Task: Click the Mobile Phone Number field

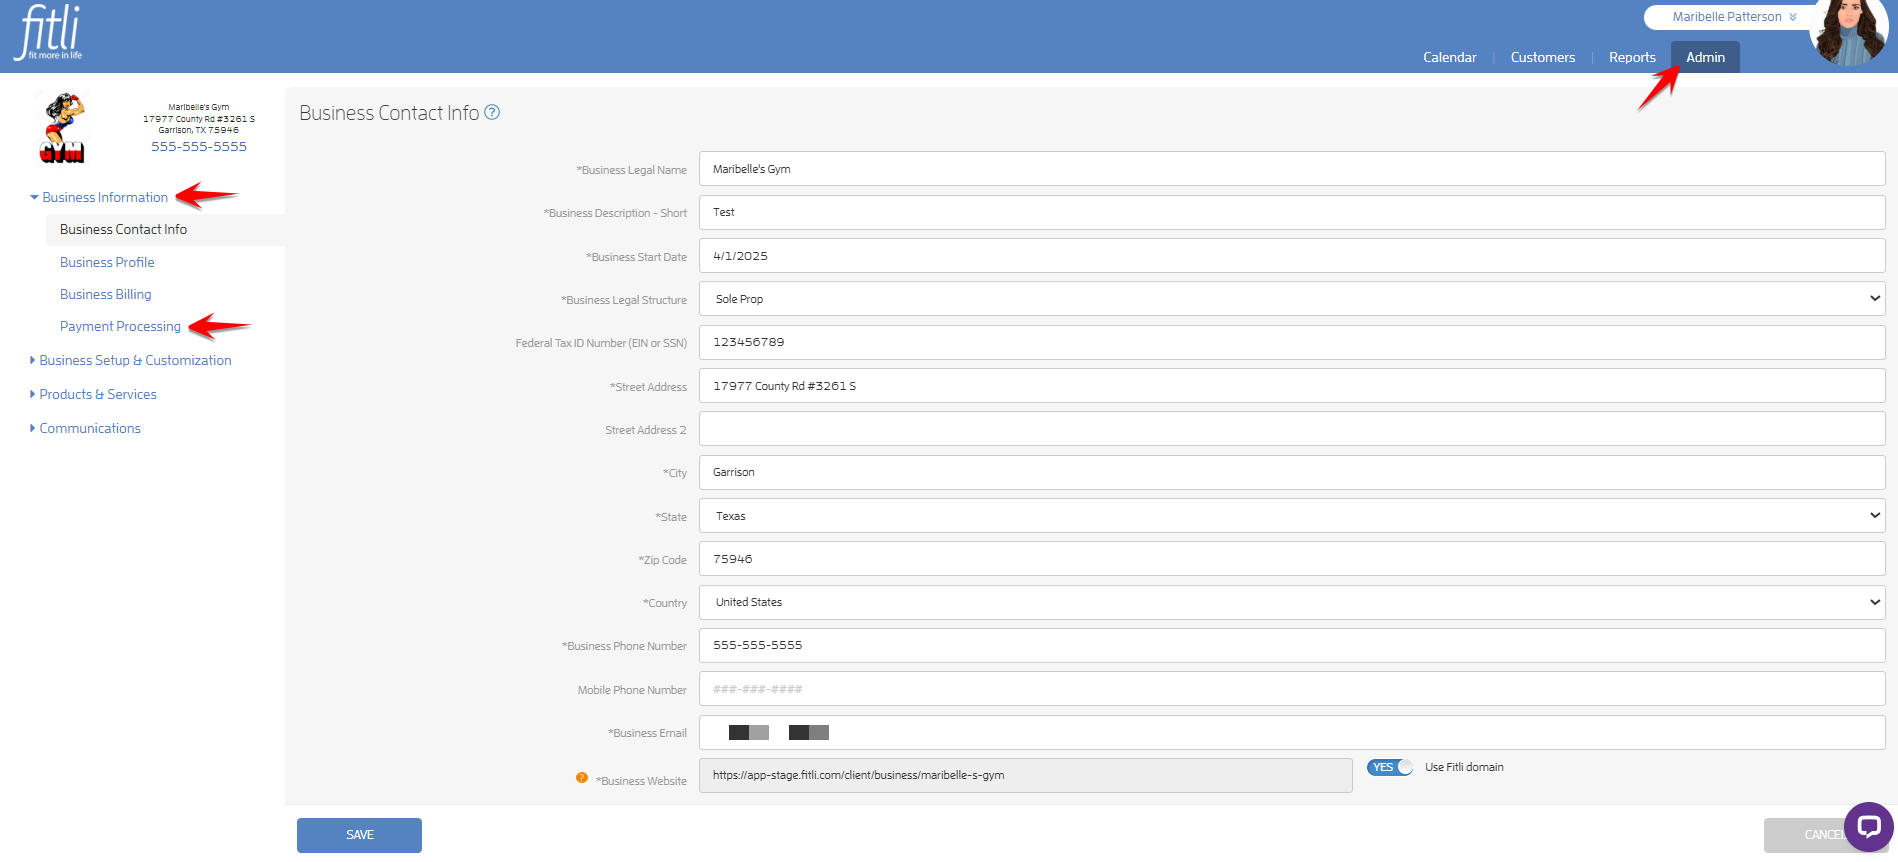Action: (x=1292, y=689)
